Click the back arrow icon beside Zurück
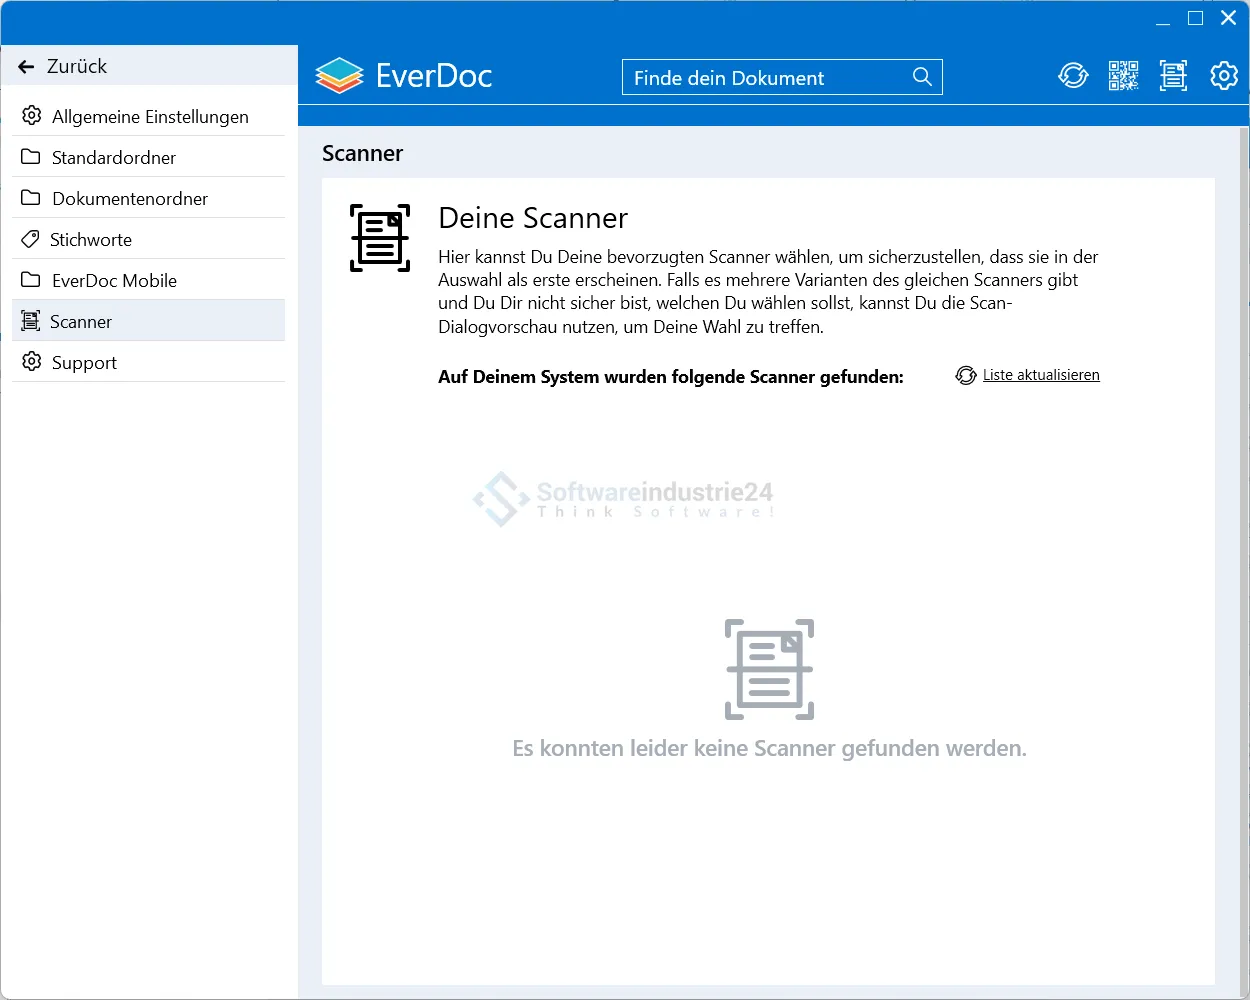This screenshot has width=1250, height=1000. point(27,67)
